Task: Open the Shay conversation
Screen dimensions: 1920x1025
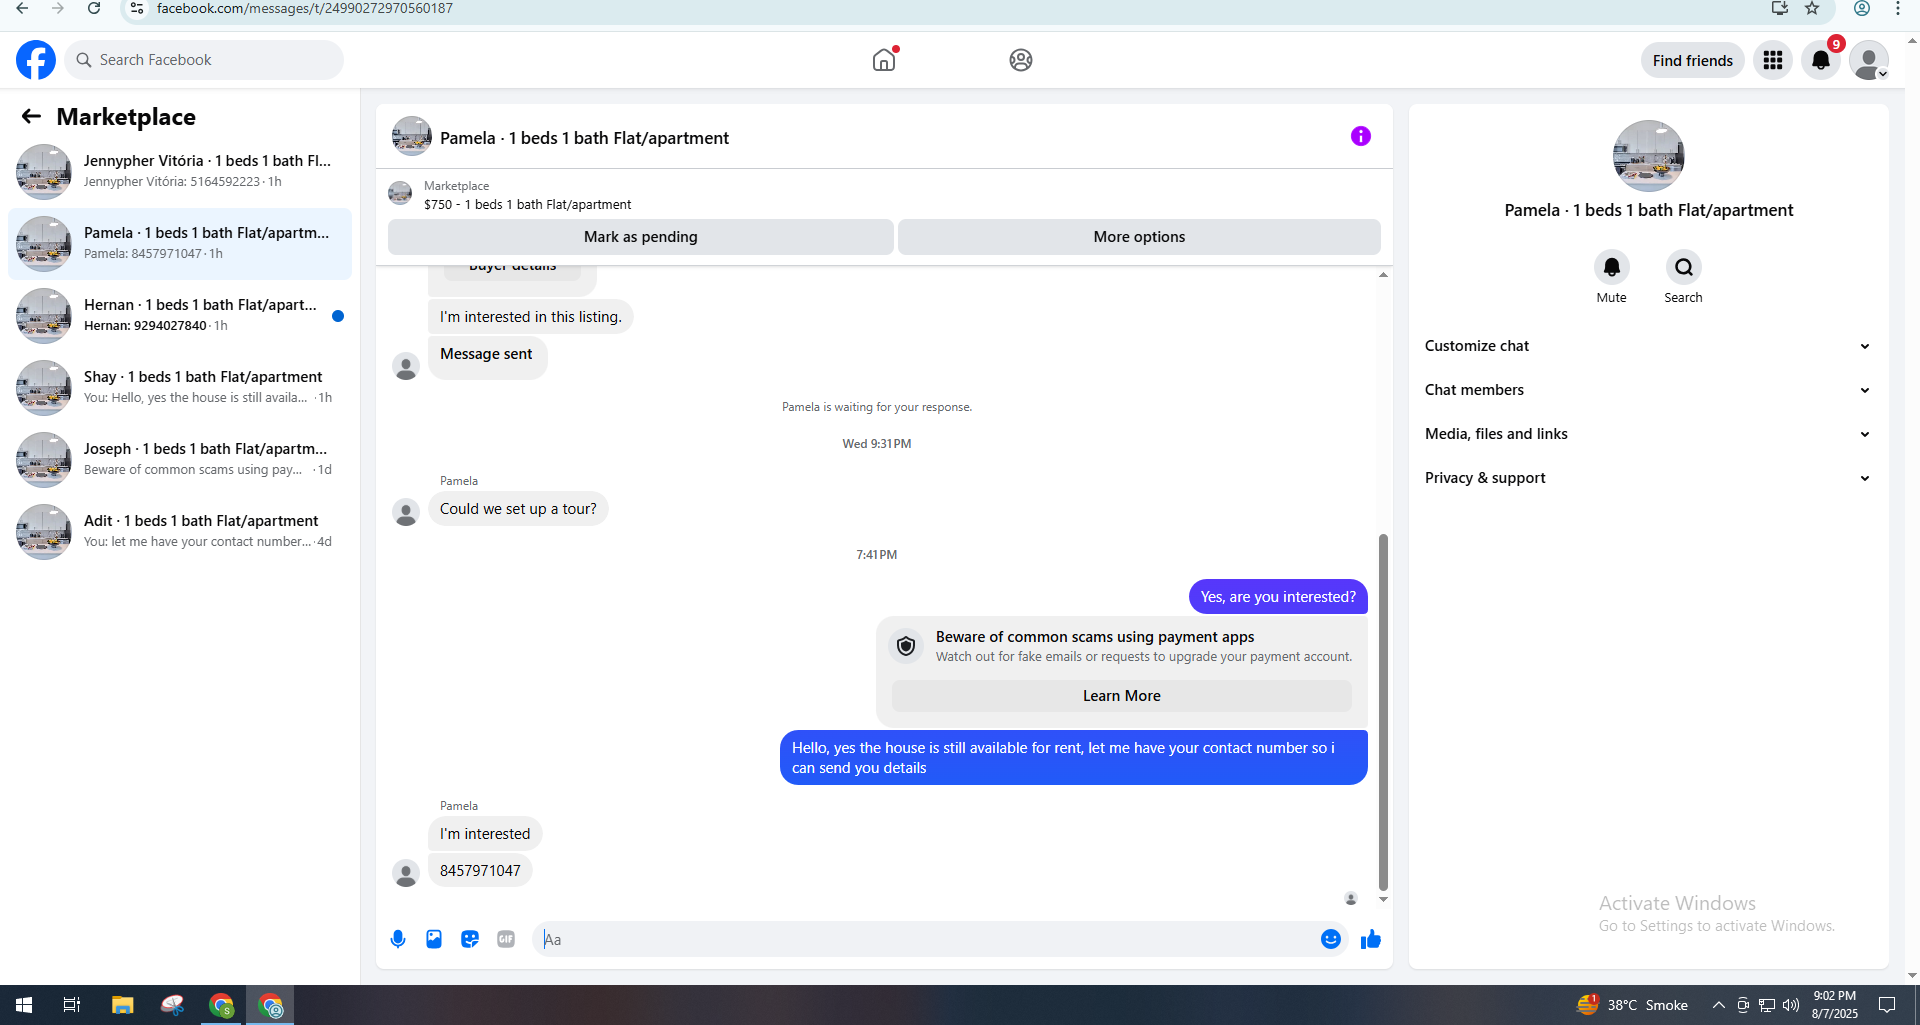Action: 180,387
